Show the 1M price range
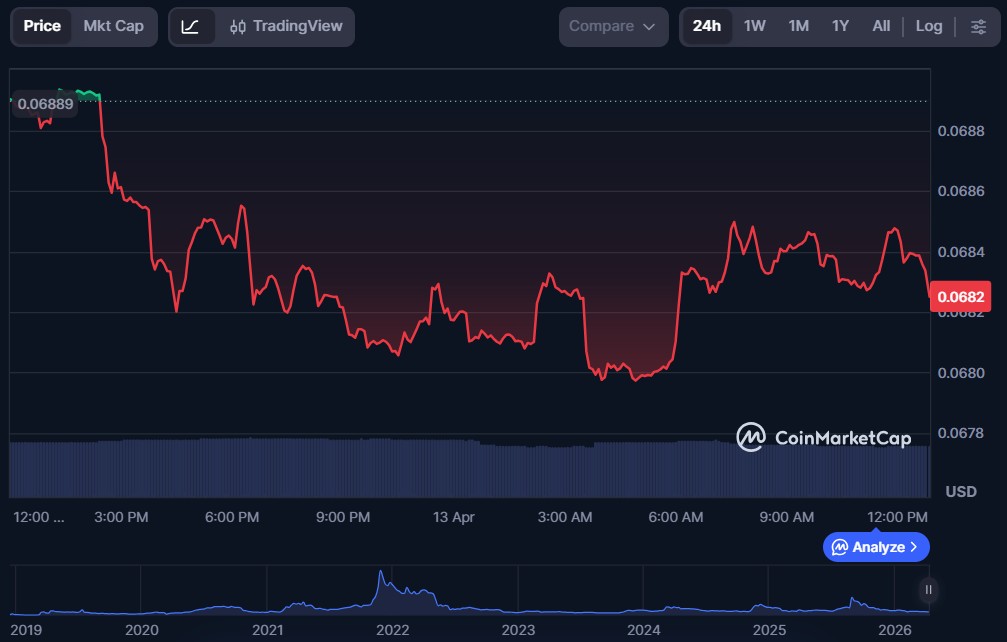Screen dimensions: 1007x642 (798, 26)
